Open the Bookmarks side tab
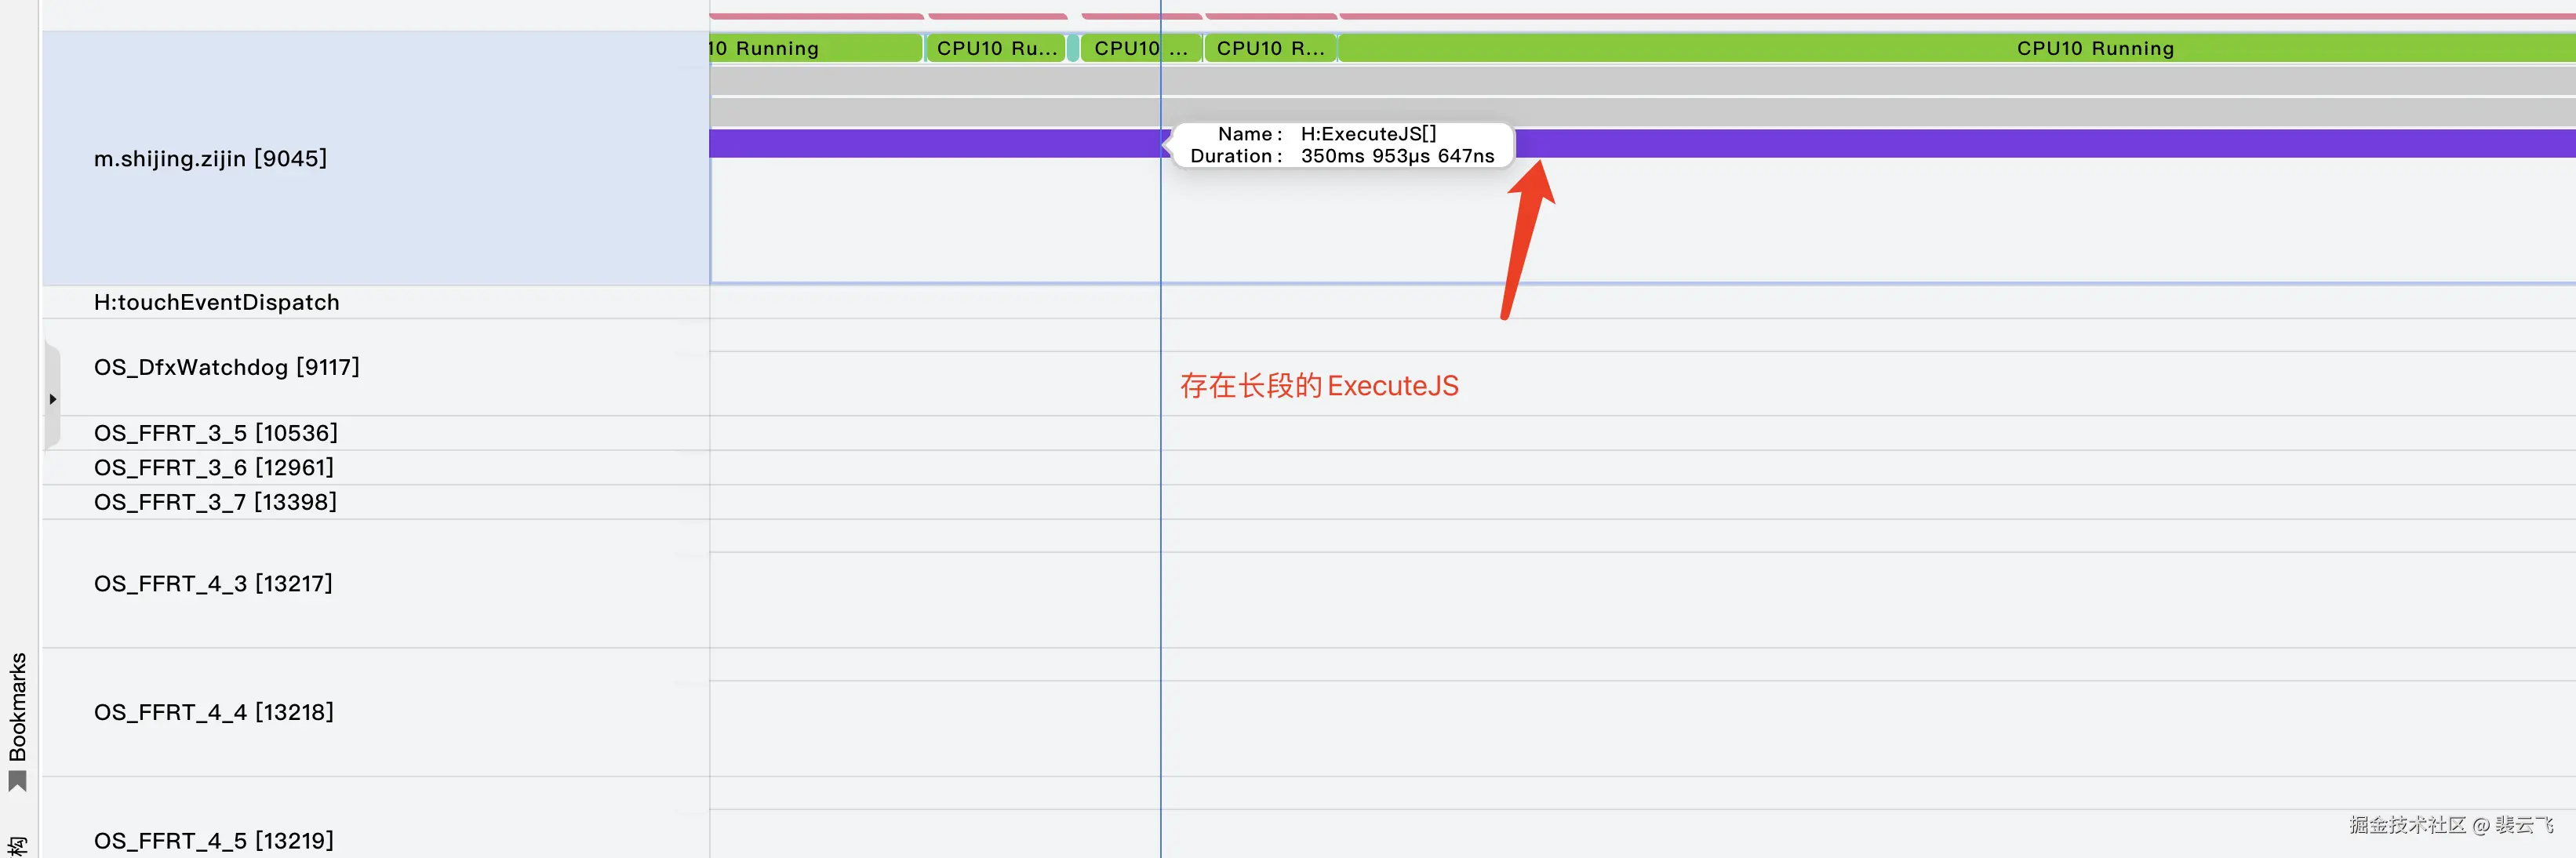This screenshot has width=2576, height=858. (17, 706)
